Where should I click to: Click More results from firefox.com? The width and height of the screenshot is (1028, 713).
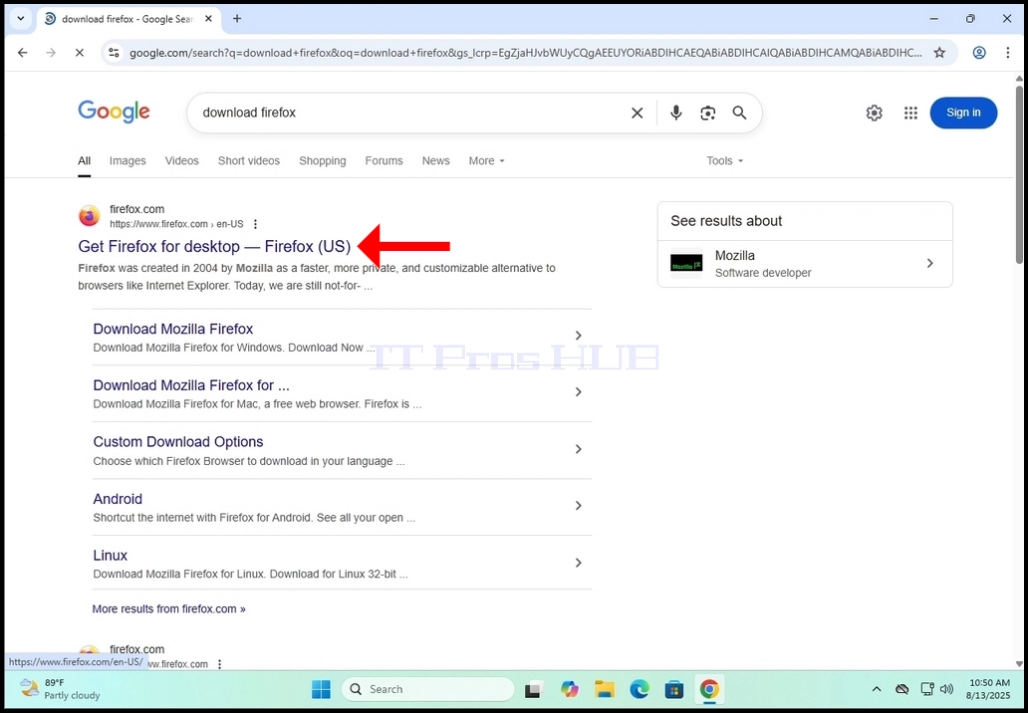169,609
